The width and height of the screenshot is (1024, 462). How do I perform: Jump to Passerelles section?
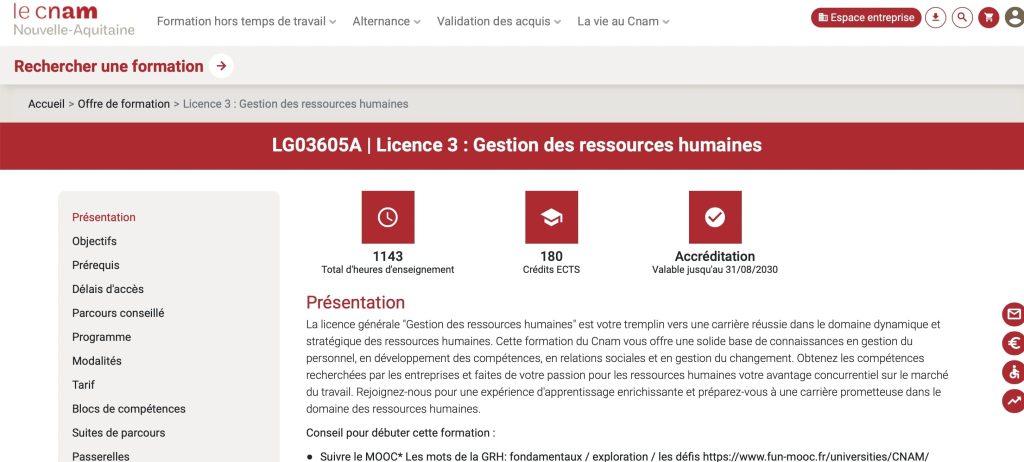click(x=101, y=456)
